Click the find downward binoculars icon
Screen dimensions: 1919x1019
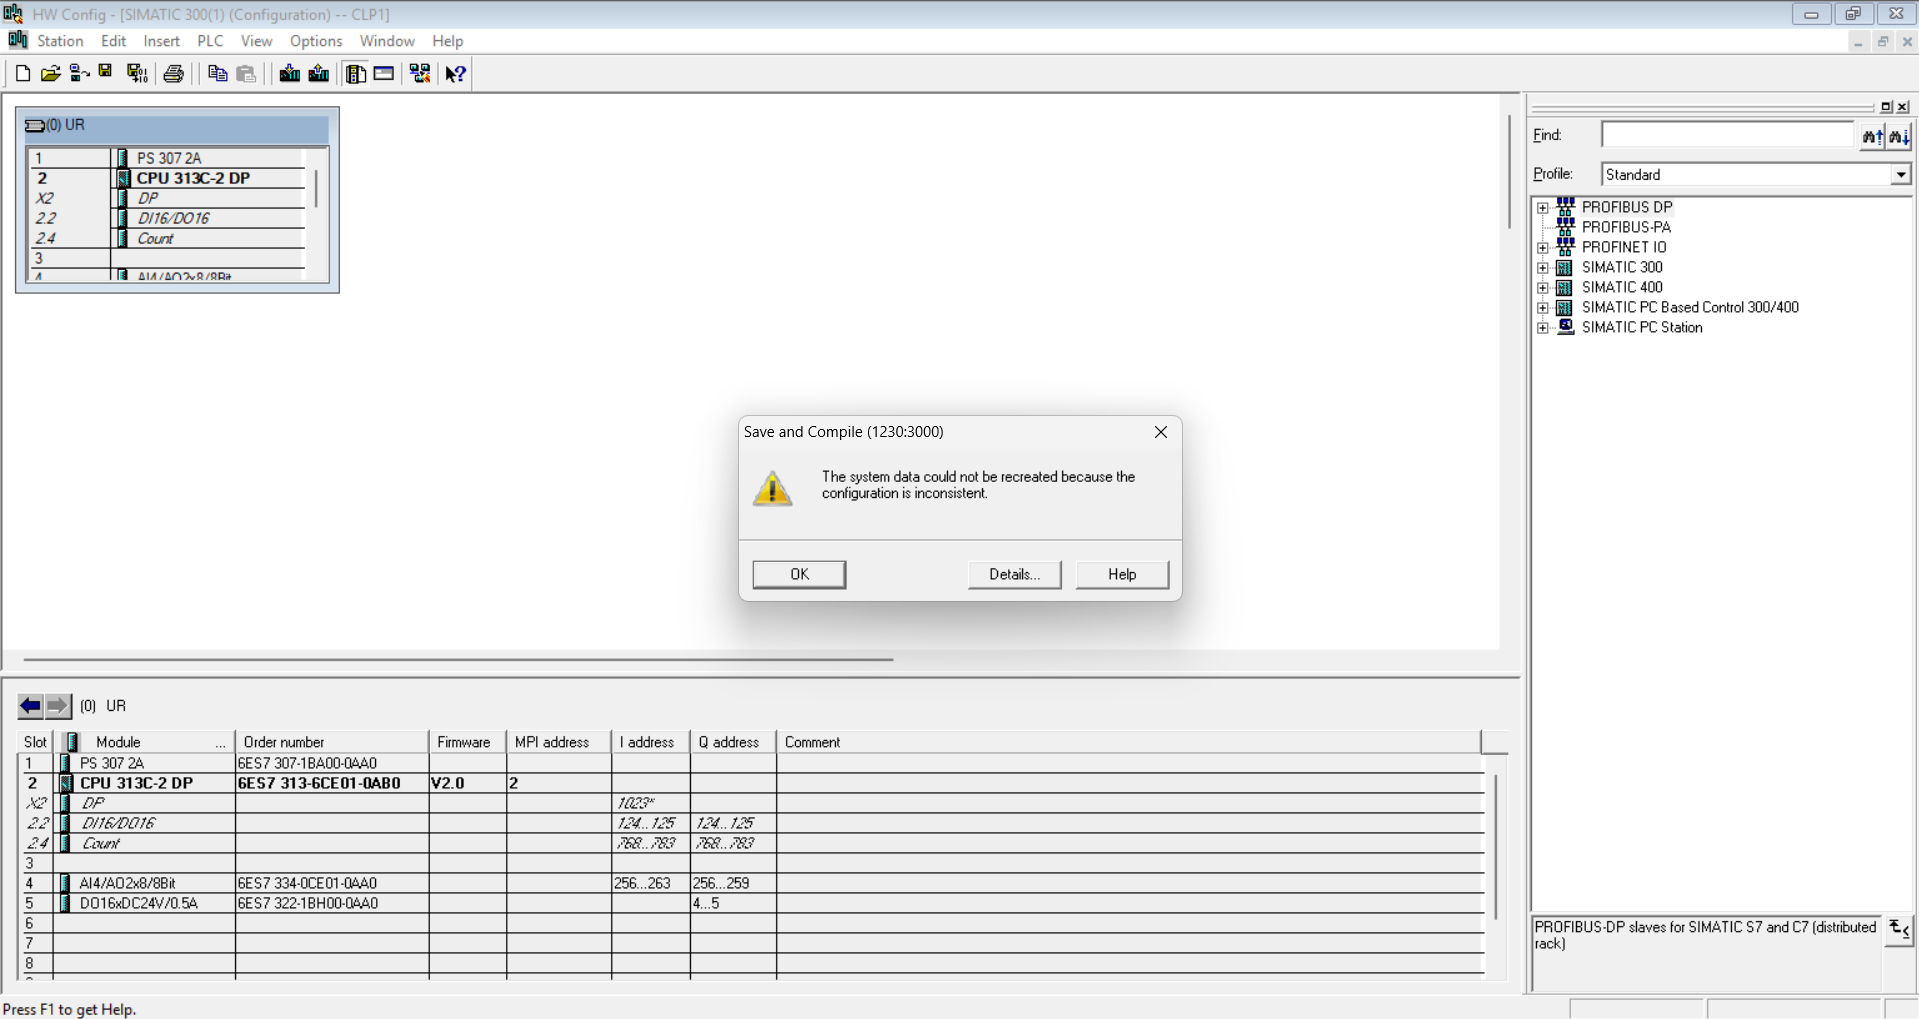pyautogui.click(x=1899, y=136)
